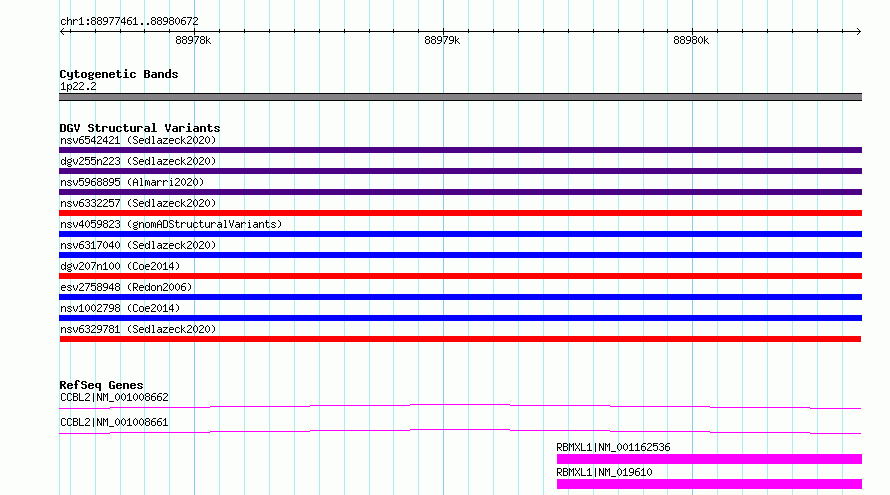Open the RBMXL1|NM_019610 gene label

pyautogui.click(x=604, y=472)
